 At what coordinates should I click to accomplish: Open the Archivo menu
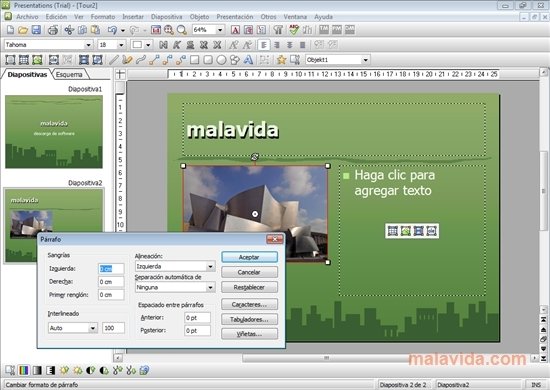point(27,16)
